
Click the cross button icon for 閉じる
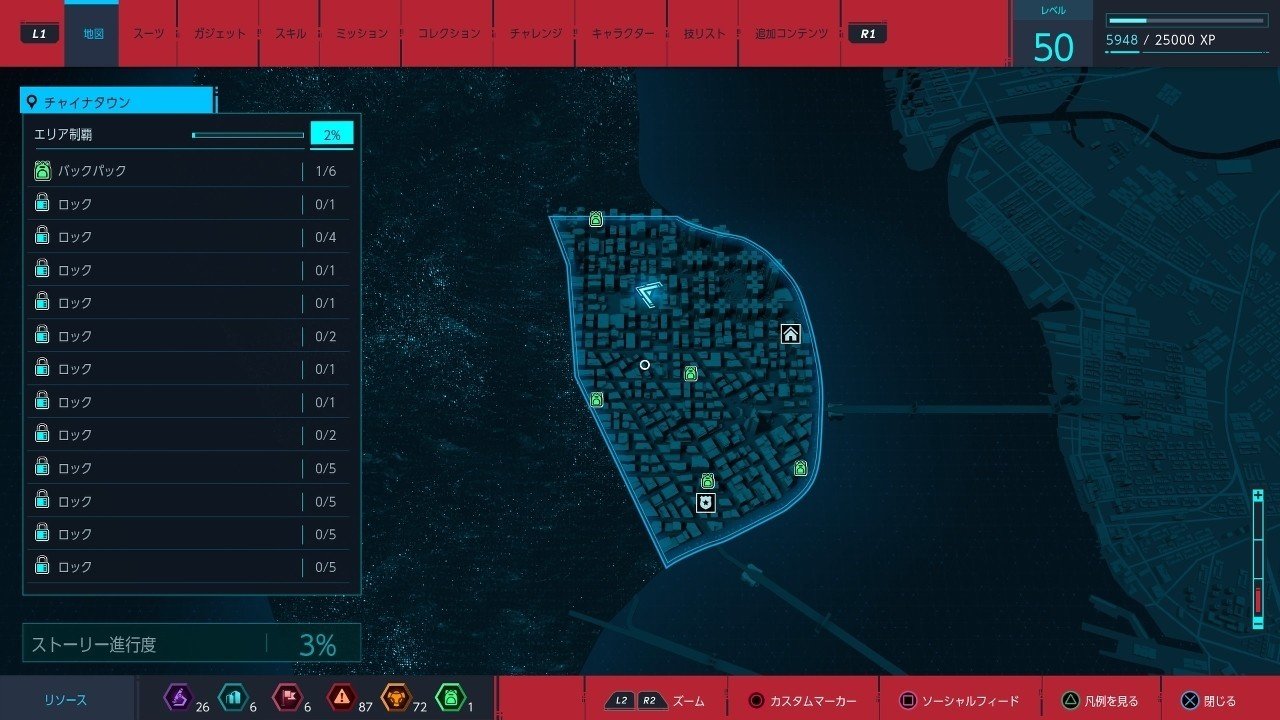pyautogui.click(x=1190, y=701)
